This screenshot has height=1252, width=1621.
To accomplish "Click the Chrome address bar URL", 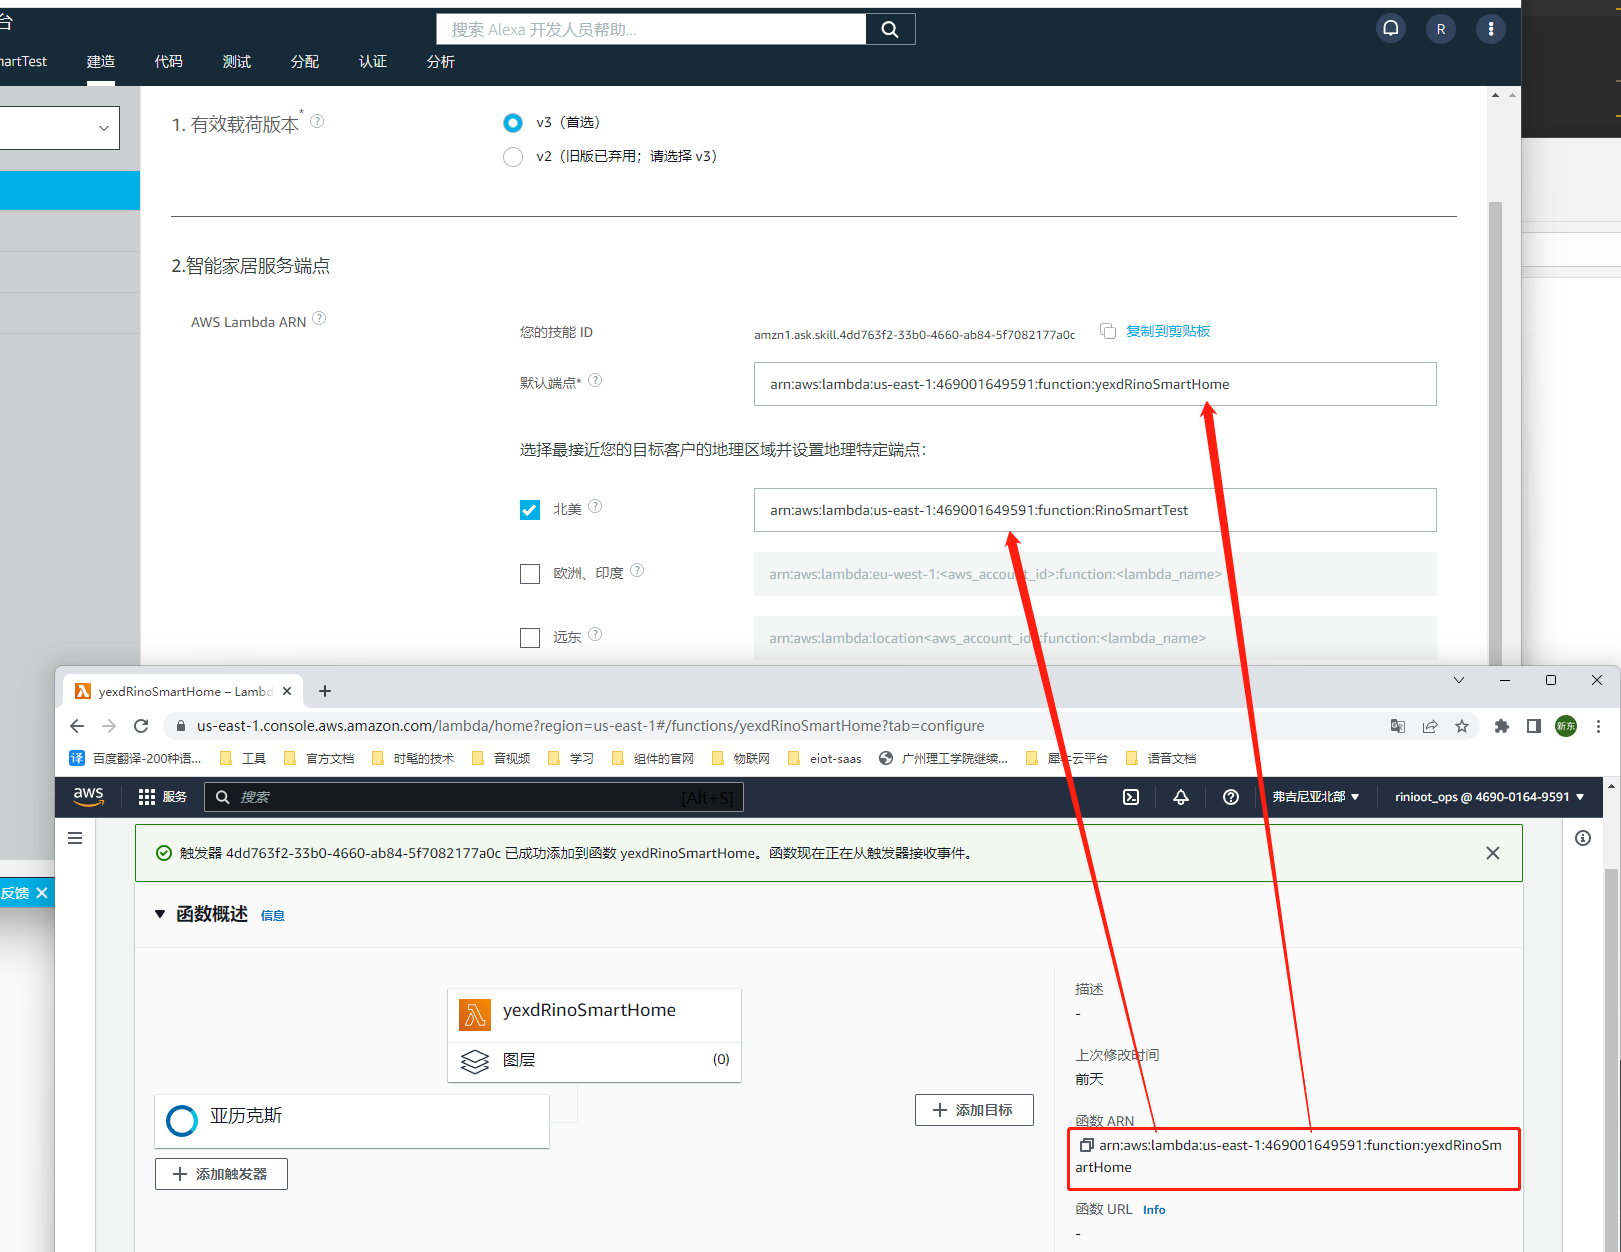I will click(590, 726).
